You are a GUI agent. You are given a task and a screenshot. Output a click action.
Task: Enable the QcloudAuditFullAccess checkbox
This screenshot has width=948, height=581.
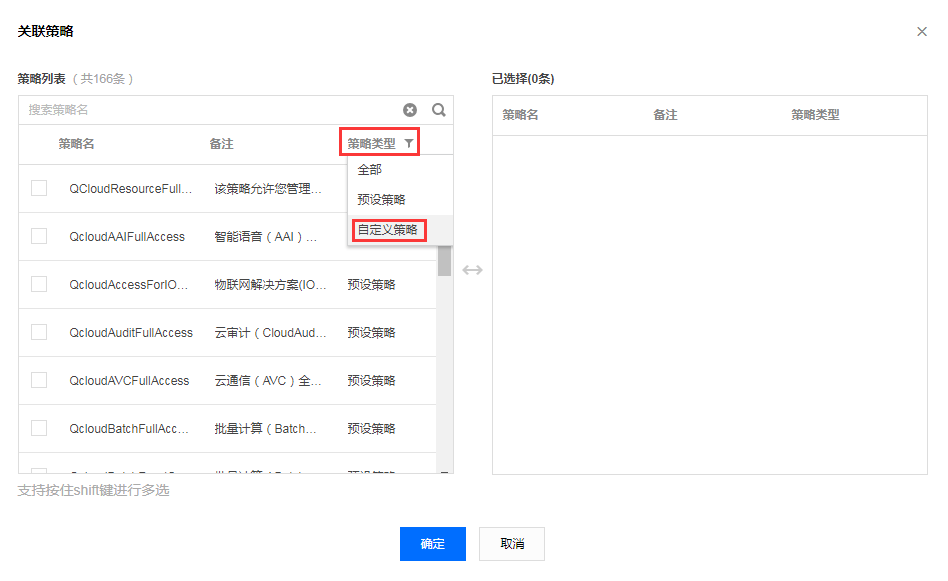[39, 332]
